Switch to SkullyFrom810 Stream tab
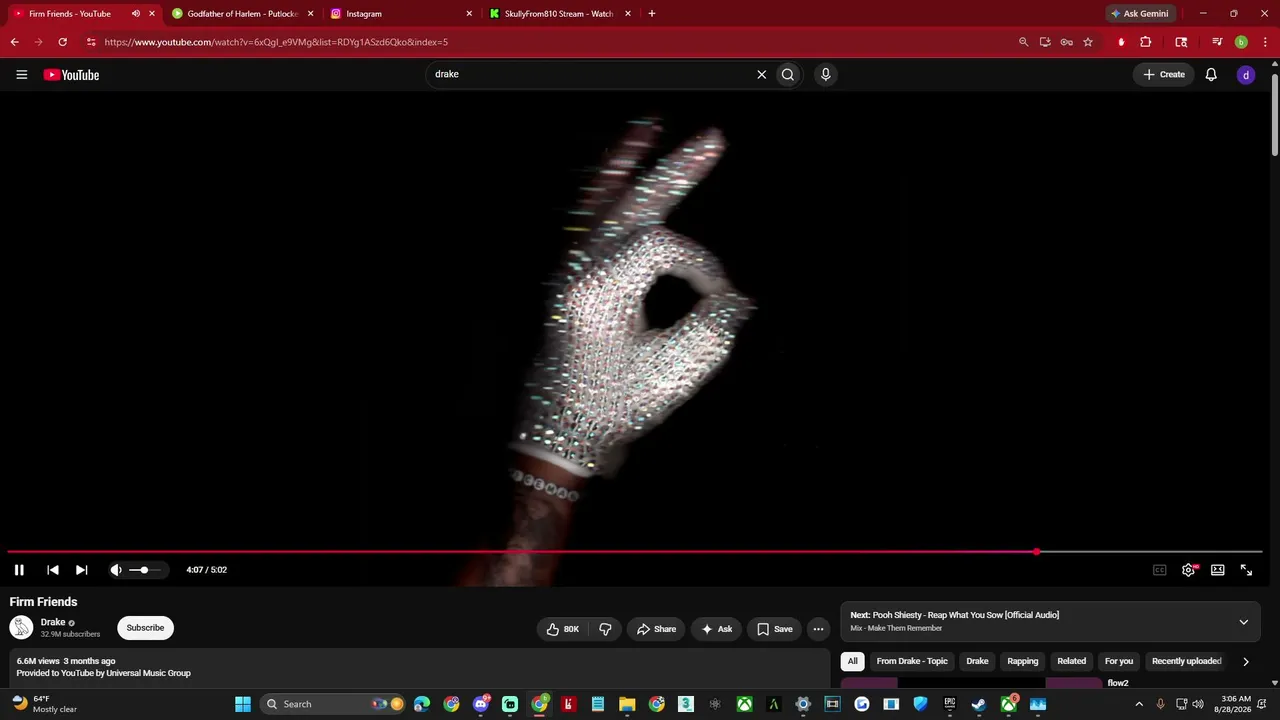The width and height of the screenshot is (1280, 720). (560, 14)
